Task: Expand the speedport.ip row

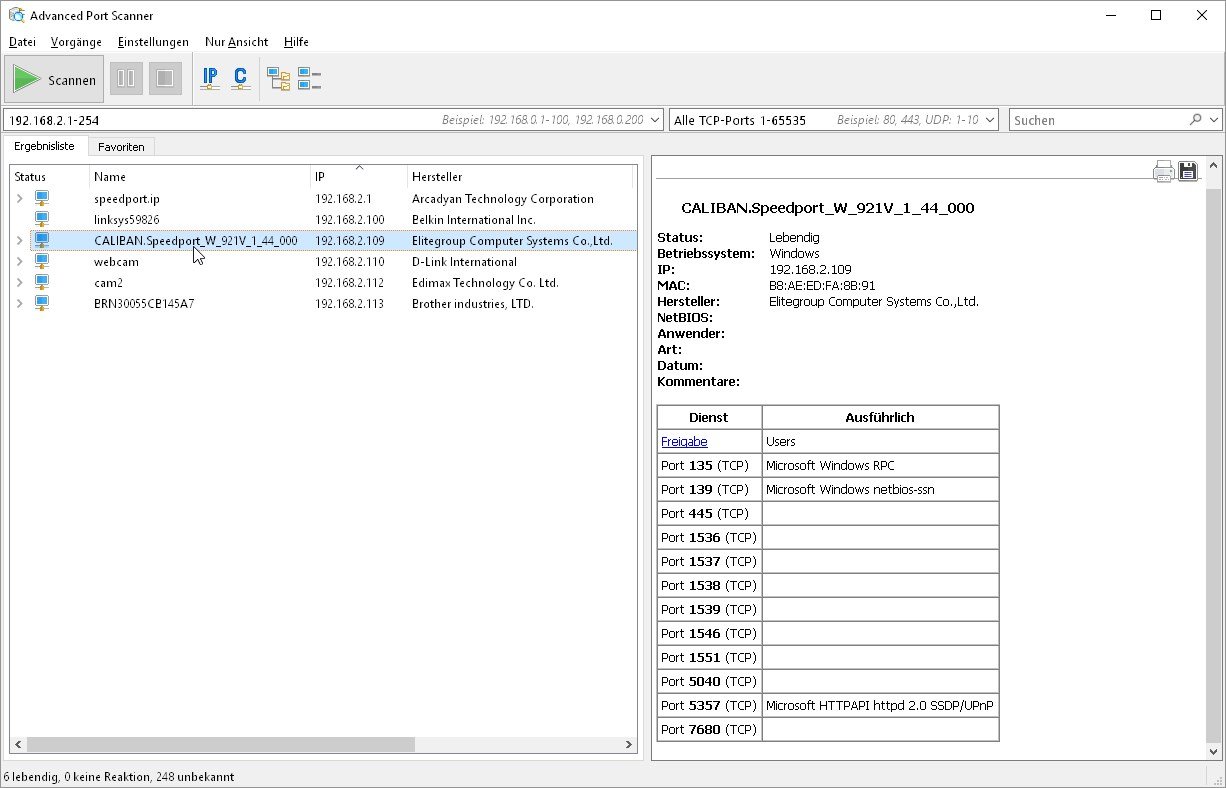Action: [x=19, y=199]
